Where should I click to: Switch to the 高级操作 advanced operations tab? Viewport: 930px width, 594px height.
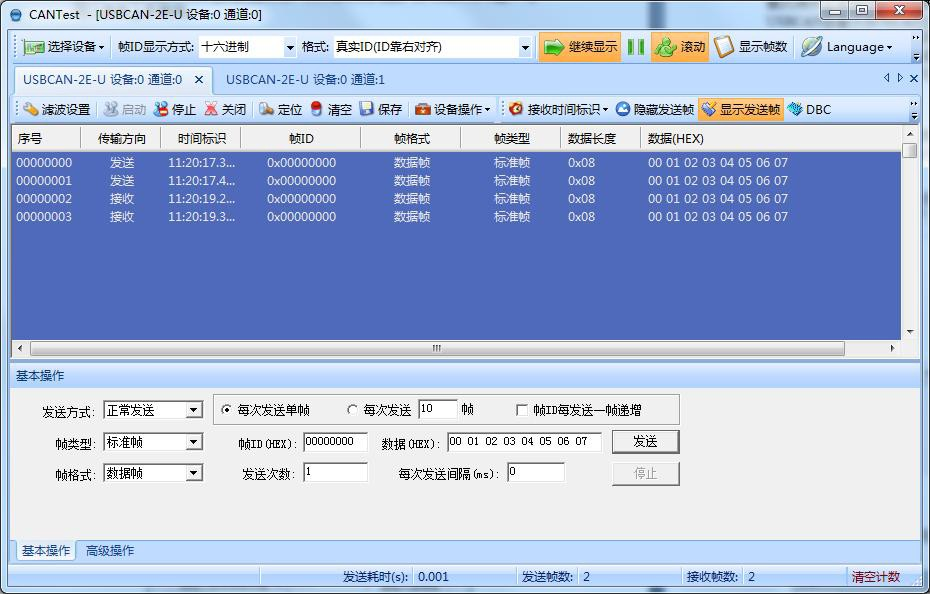pyautogui.click(x=110, y=551)
